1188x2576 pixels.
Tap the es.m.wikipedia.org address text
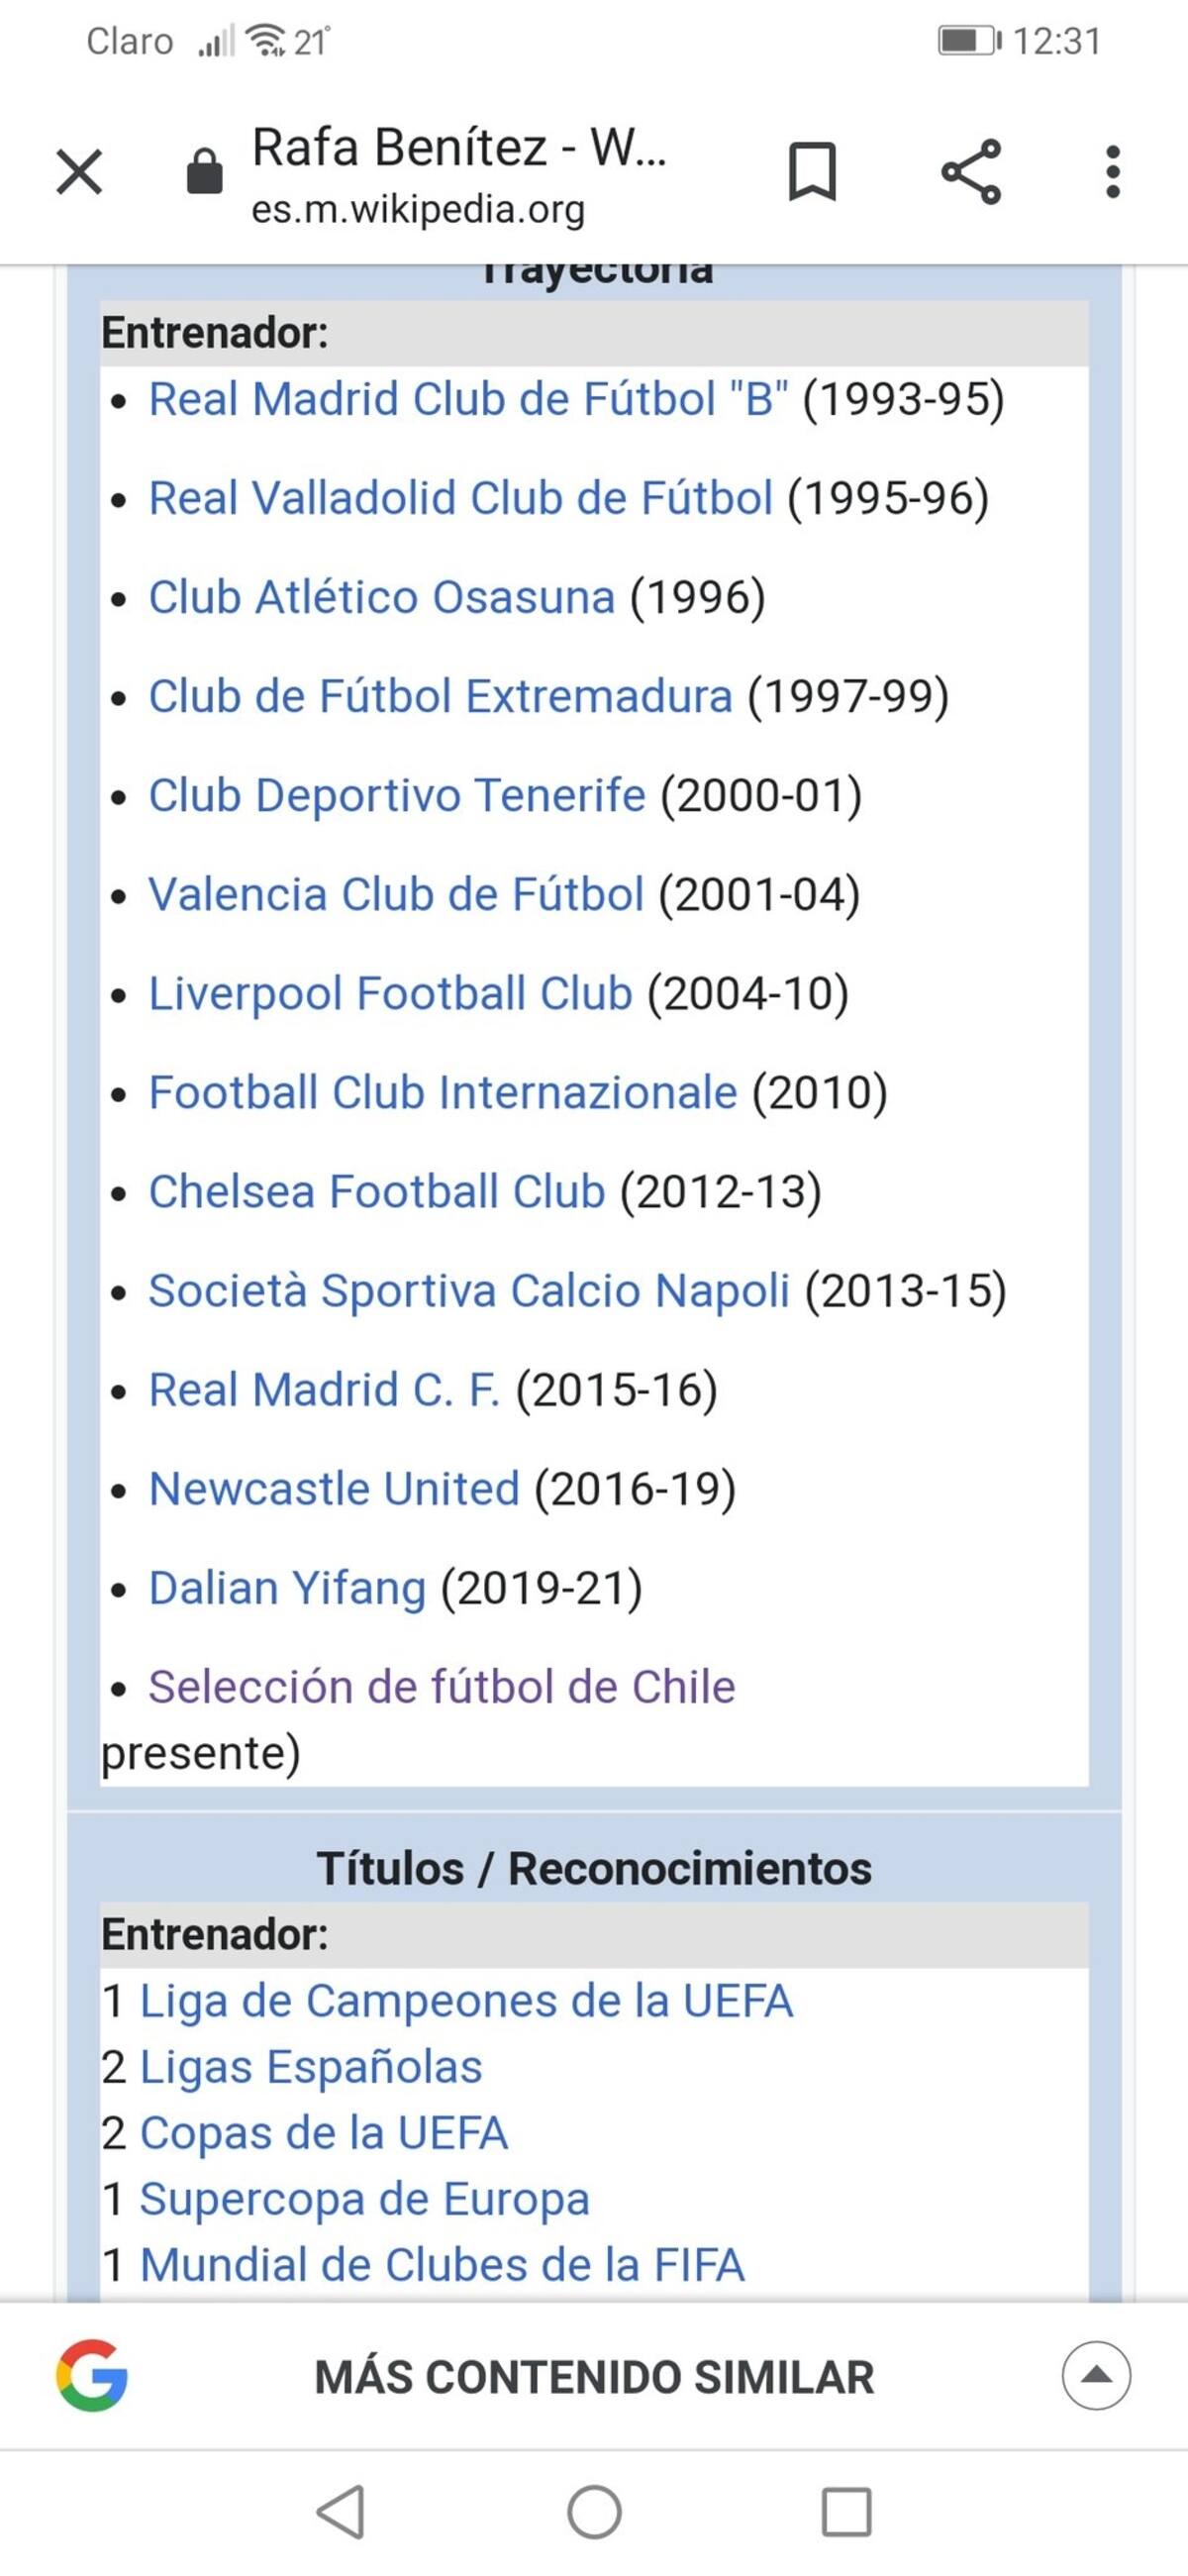coord(418,210)
